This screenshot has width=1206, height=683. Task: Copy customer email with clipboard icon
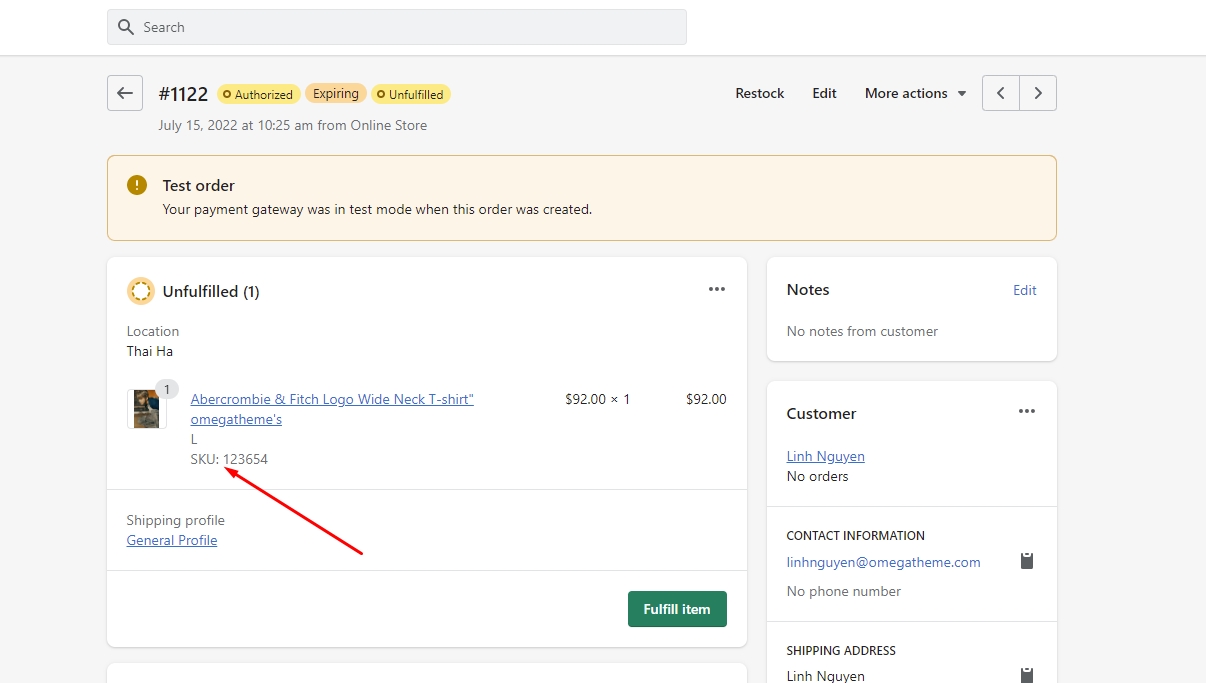[1026, 561]
